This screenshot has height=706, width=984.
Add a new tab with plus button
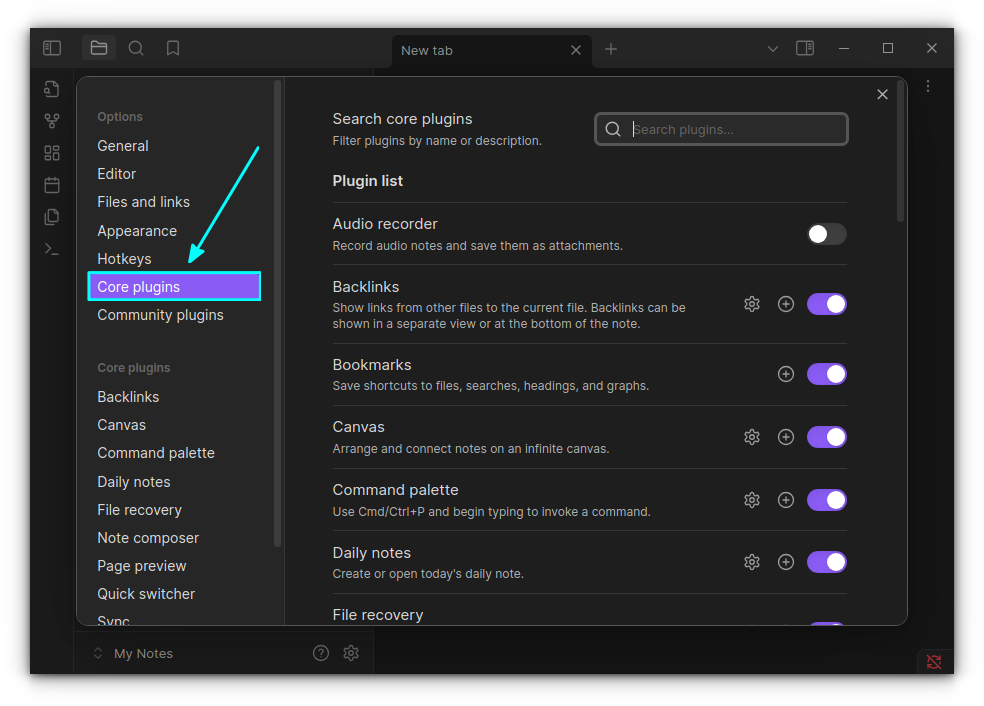611,49
